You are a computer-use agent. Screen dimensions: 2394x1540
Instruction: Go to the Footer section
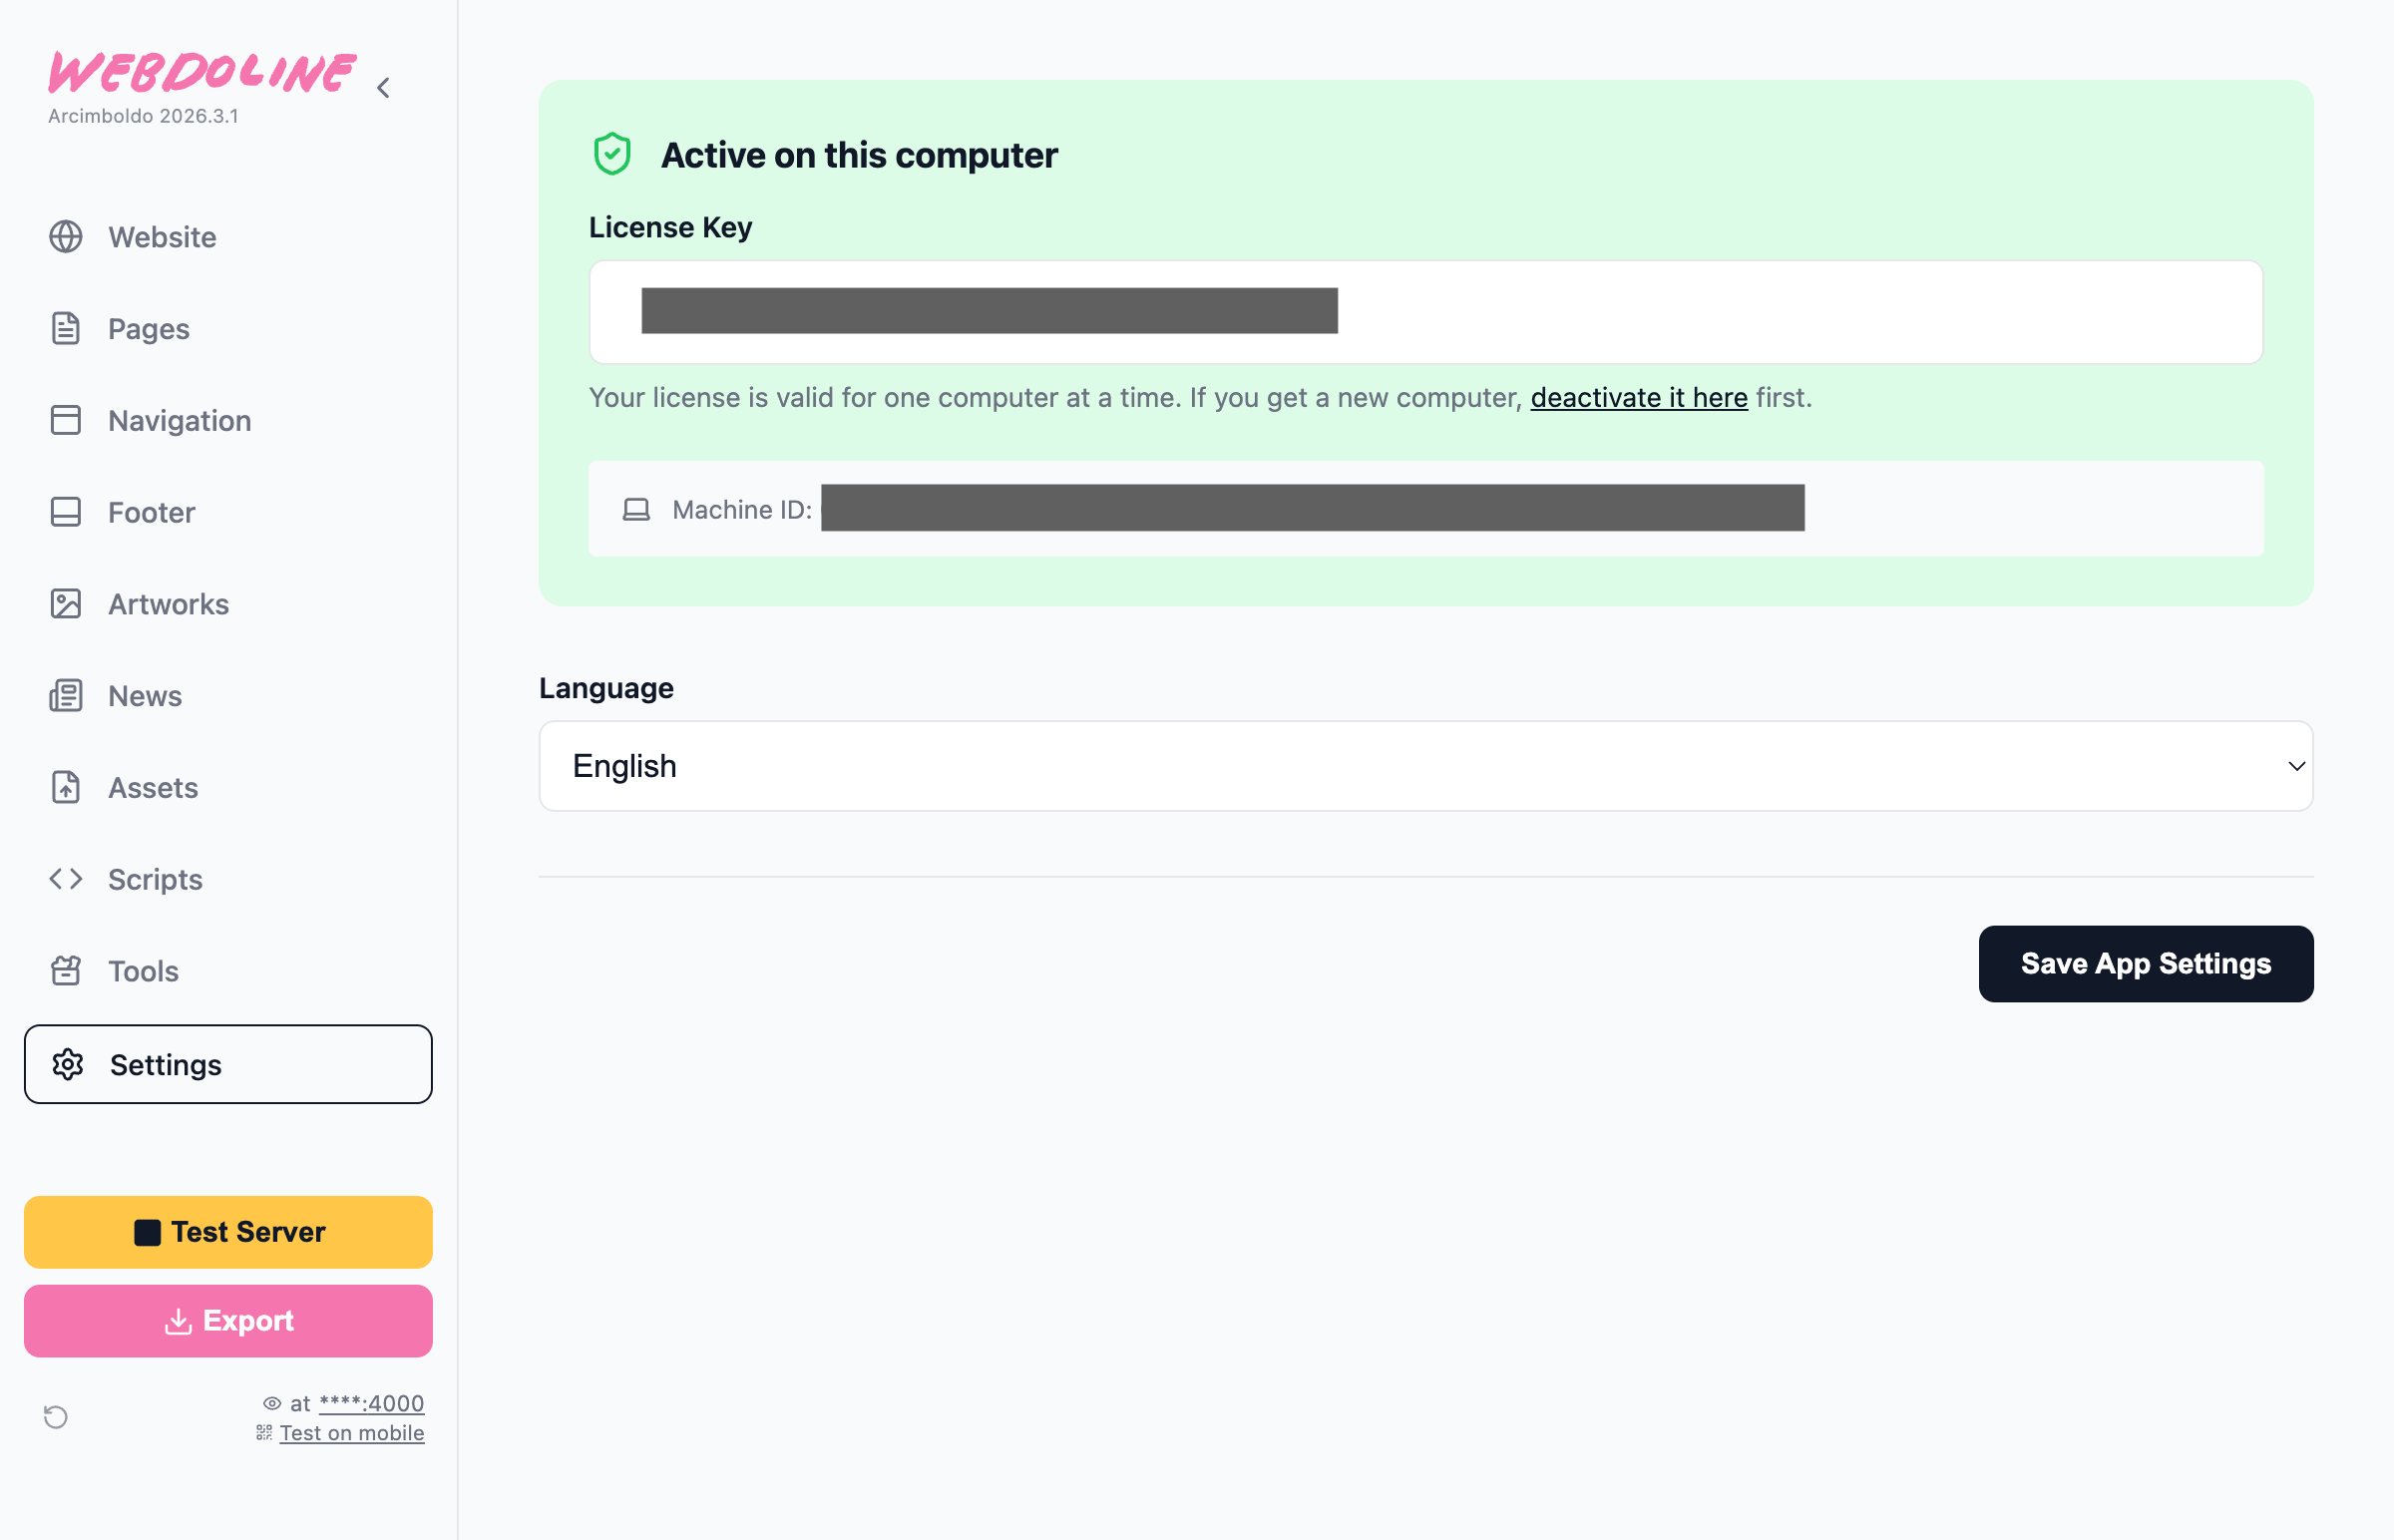pyautogui.click(x=152, y=513)
